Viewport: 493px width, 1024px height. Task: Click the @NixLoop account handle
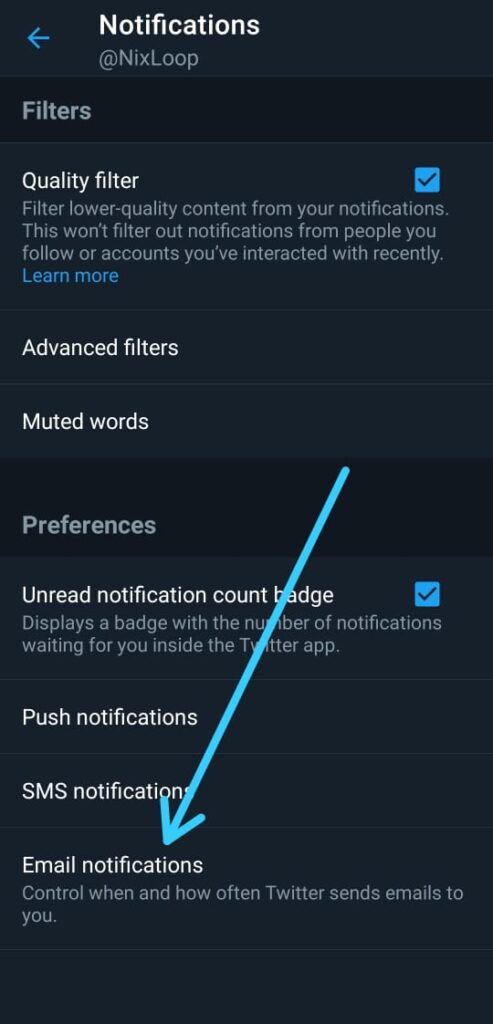point(148,59)
